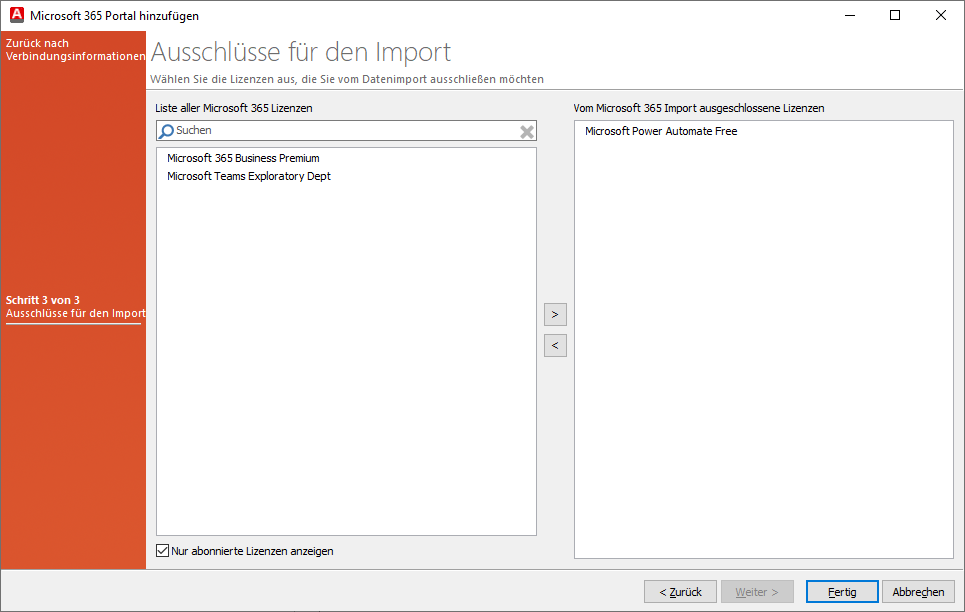The width and height of the screenshot is (965, 612).
Task: Click the '>' arrow to exclude a license
Action: (x=555, y=314)
